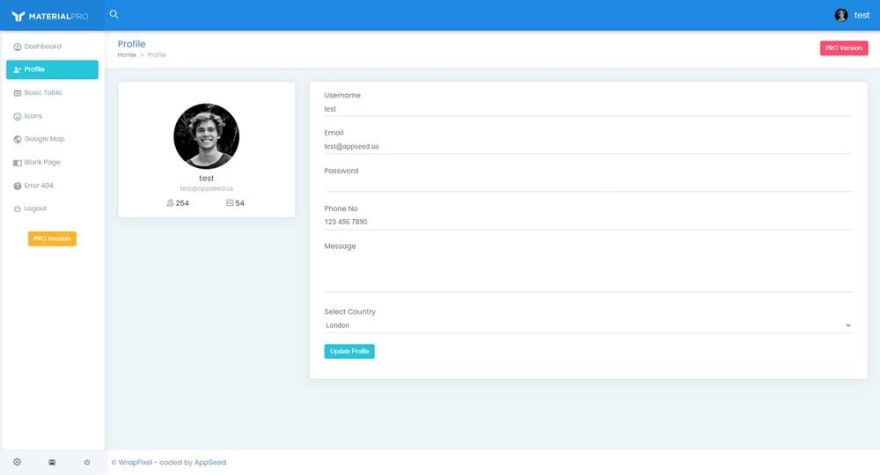Click the followers icon showing 254
Screen dimensions: 880x475
[x=170, y=203]
